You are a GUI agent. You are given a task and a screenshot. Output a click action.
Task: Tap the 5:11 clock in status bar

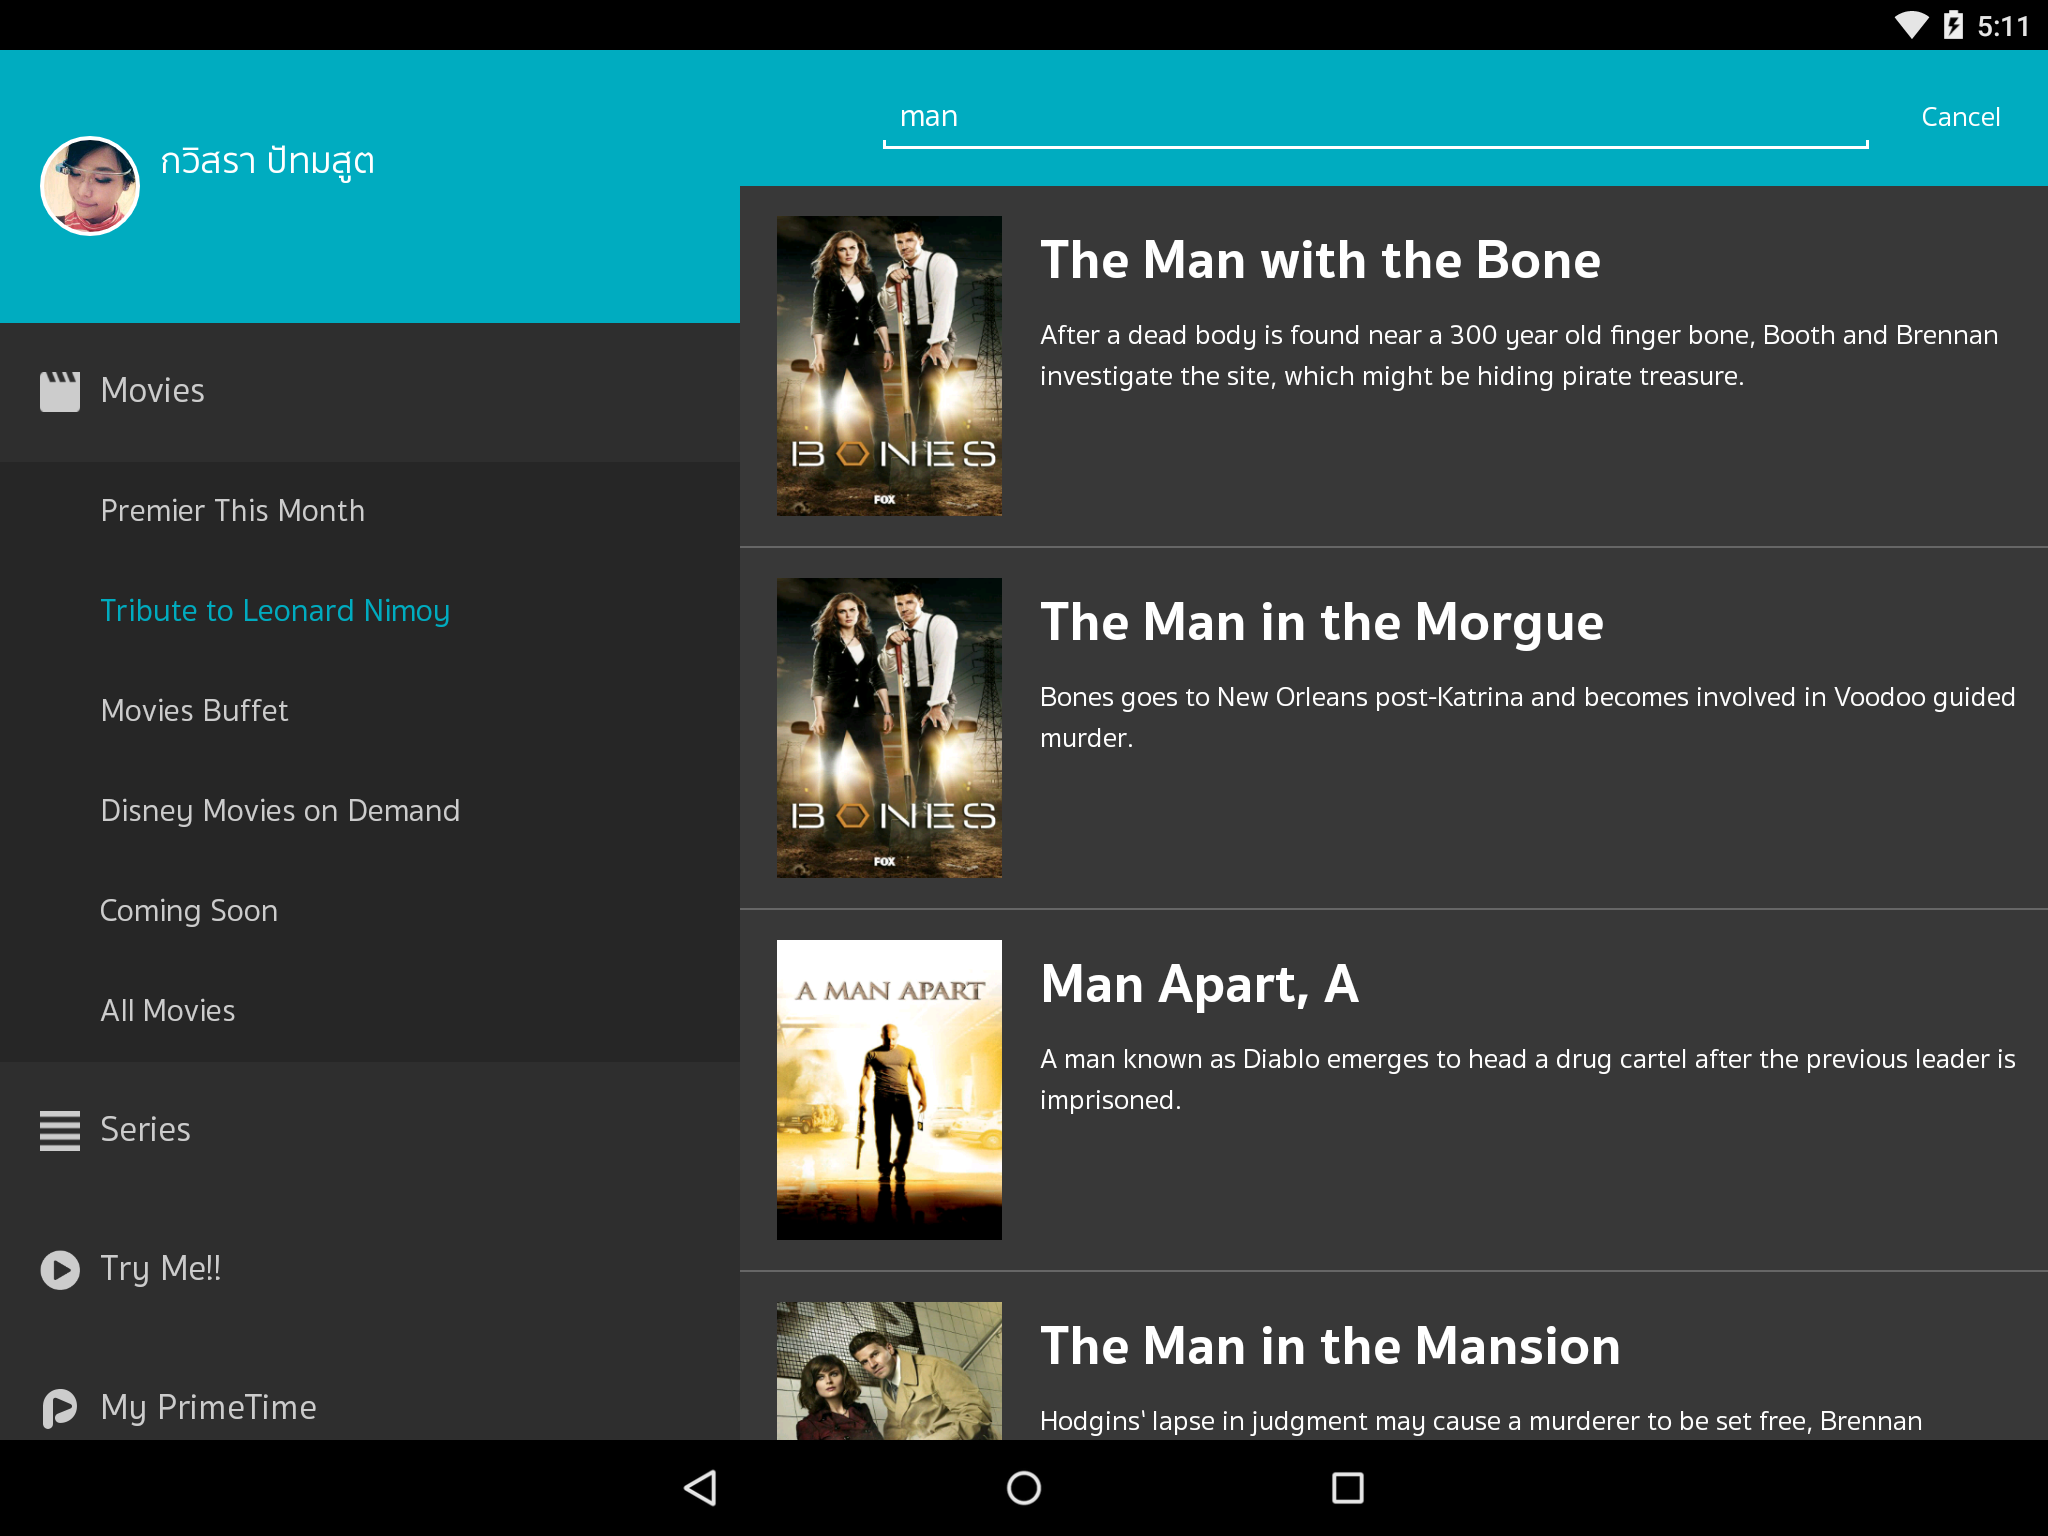2003,26
